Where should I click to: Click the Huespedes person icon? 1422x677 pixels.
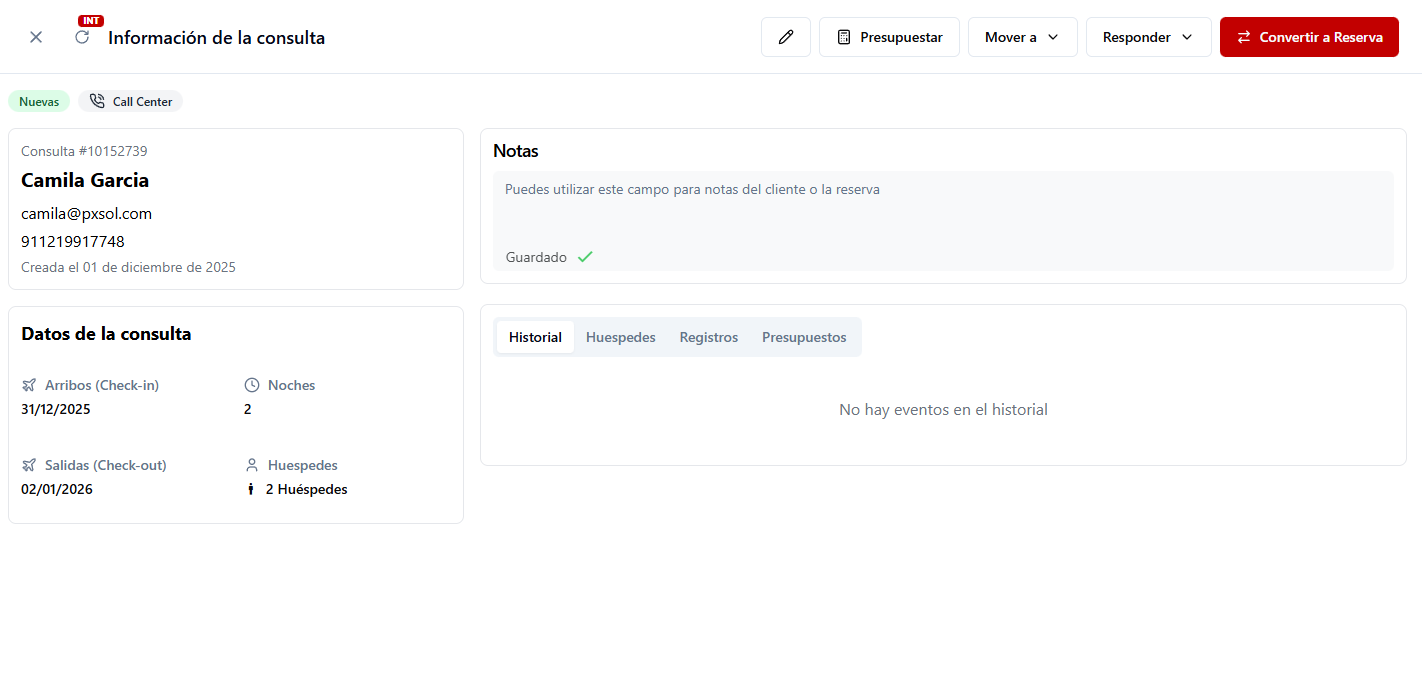point(252,465)
